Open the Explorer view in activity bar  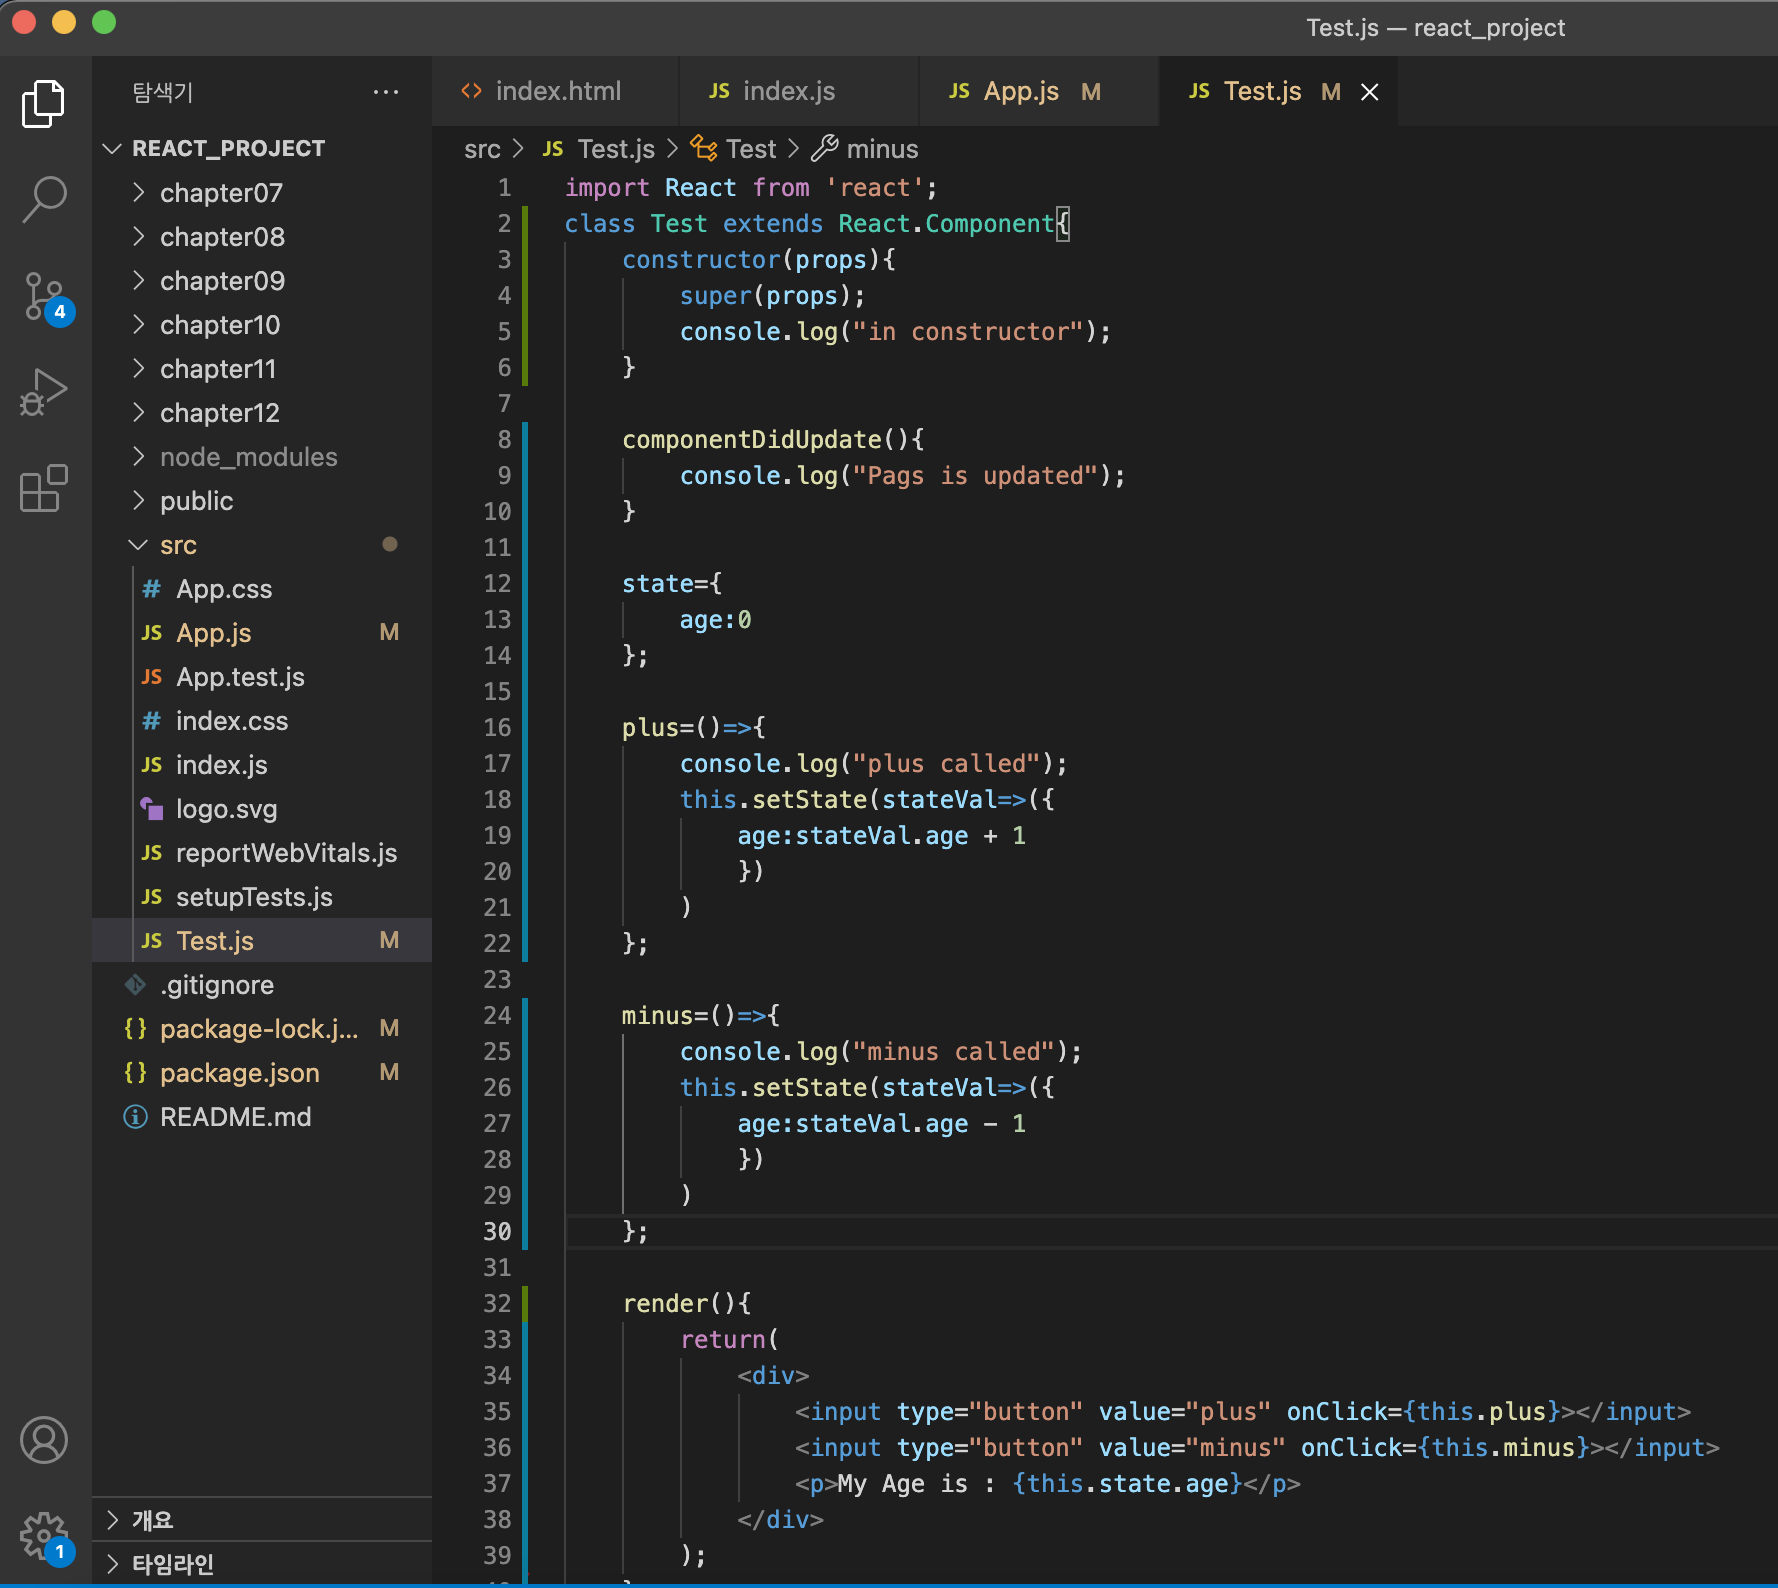pyautogui.click(x=44, y=104)
